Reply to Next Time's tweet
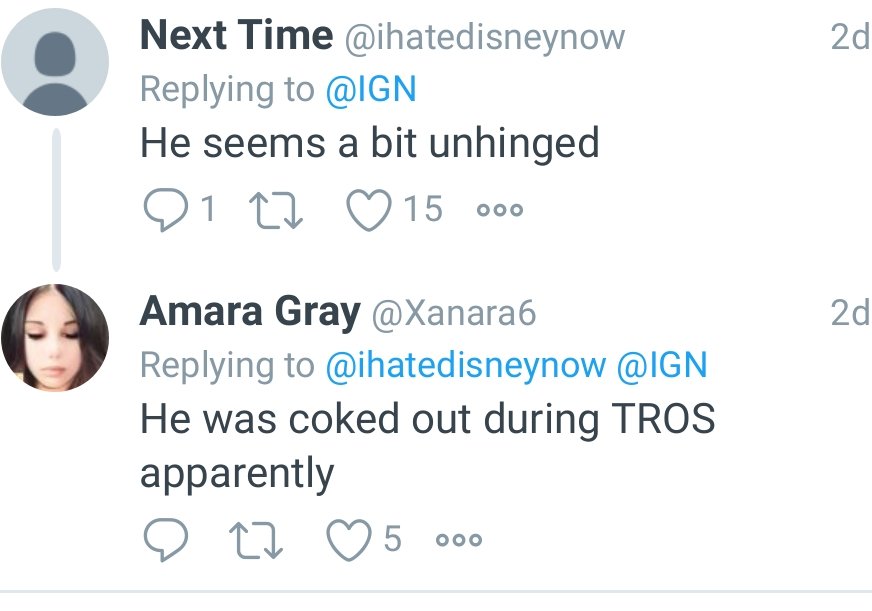Screen dimensions: 872x611 point(162,208)
